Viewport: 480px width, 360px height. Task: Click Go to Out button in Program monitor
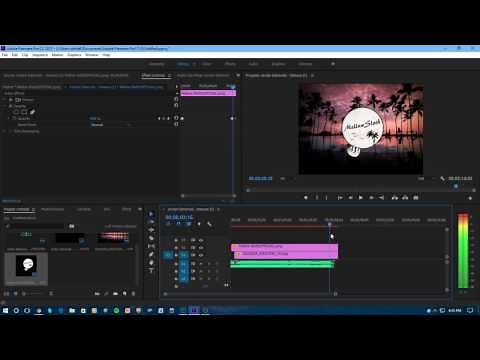pos(382,198)
